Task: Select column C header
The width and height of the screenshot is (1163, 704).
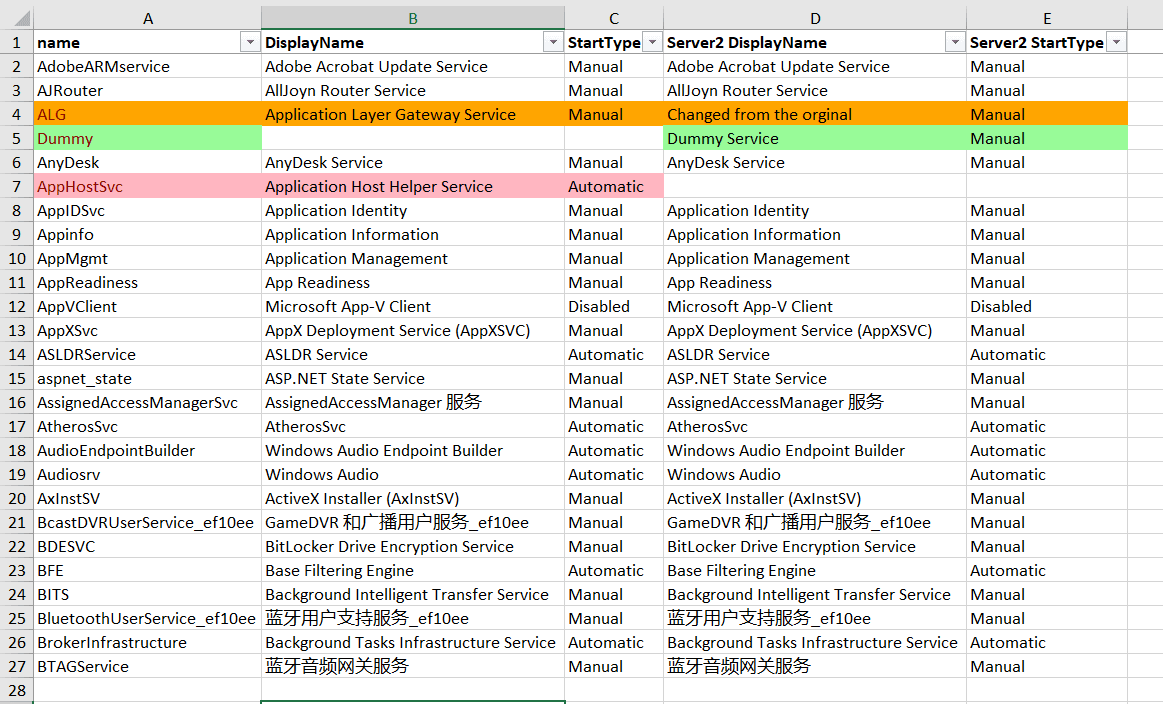Action: [x=614, y=19]
